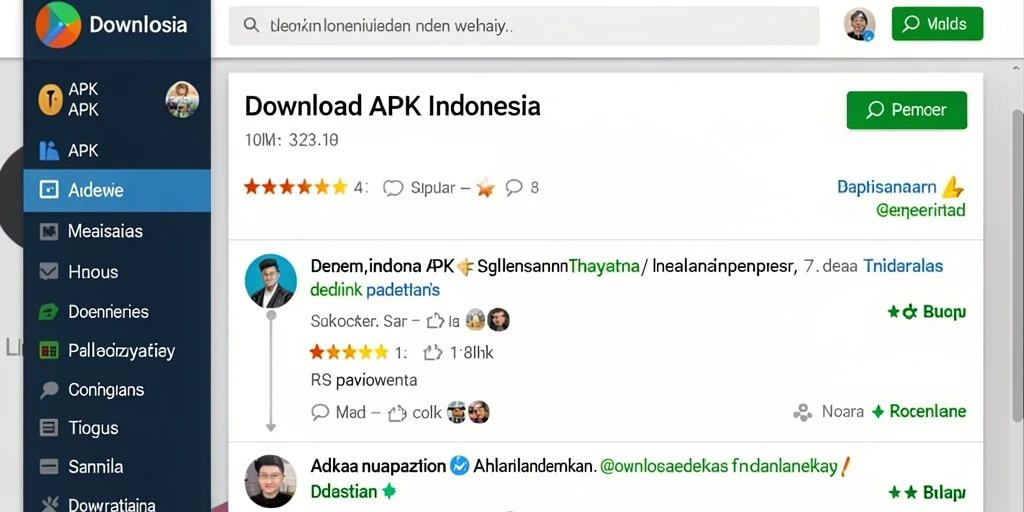The image size is (1024, 512).
Task: Click the Palleoizyatiay grid icon
Action: tap(49, 351)
